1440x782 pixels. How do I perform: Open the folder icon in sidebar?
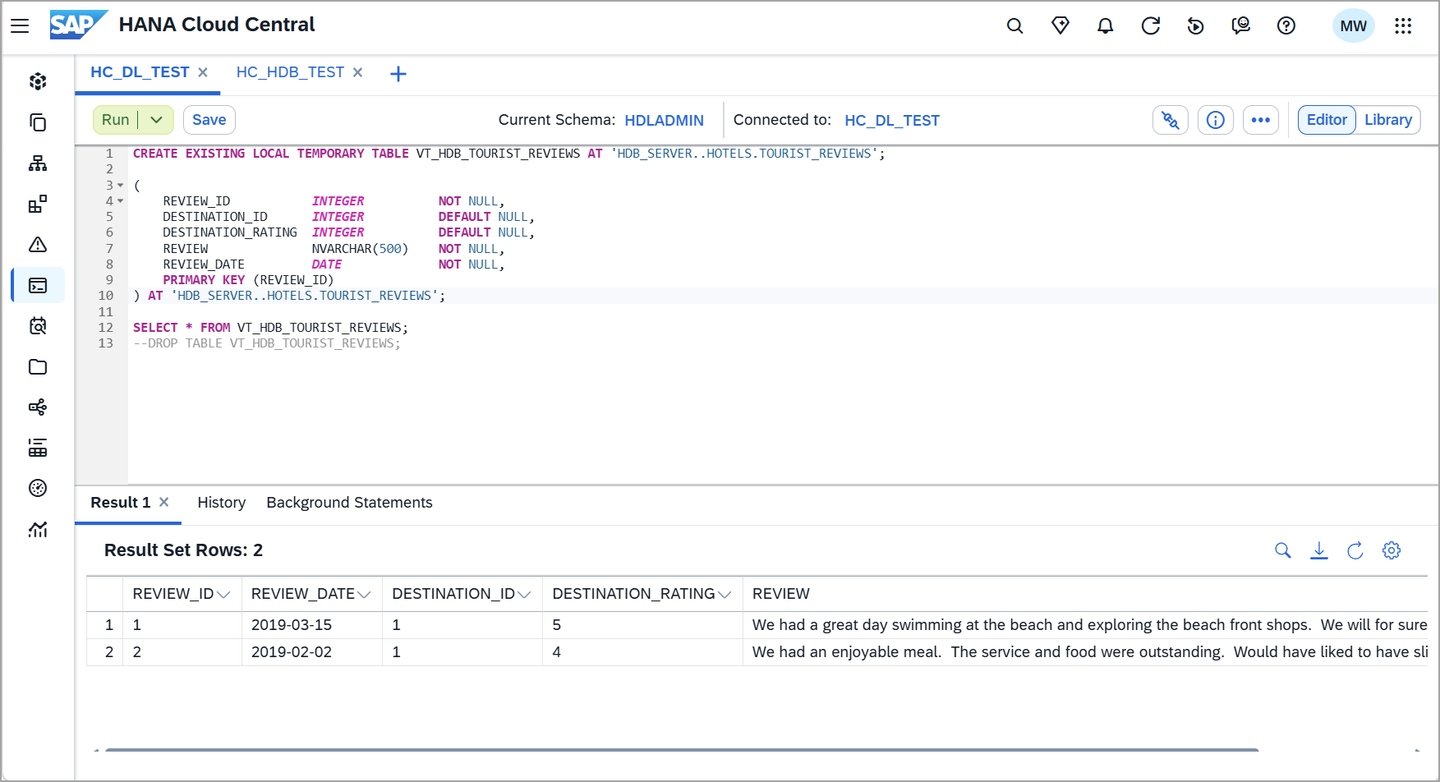[38, 367]
